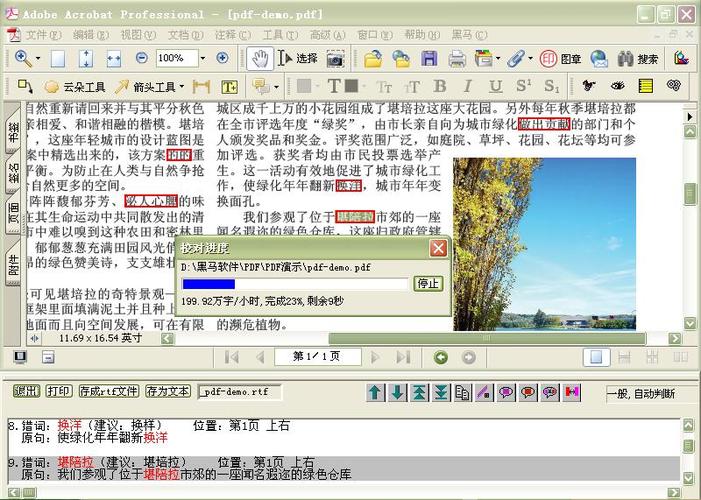Open the zoom percentage dropdown arrow
Viewport: 701px width, 500px height.
pos(203,58)
